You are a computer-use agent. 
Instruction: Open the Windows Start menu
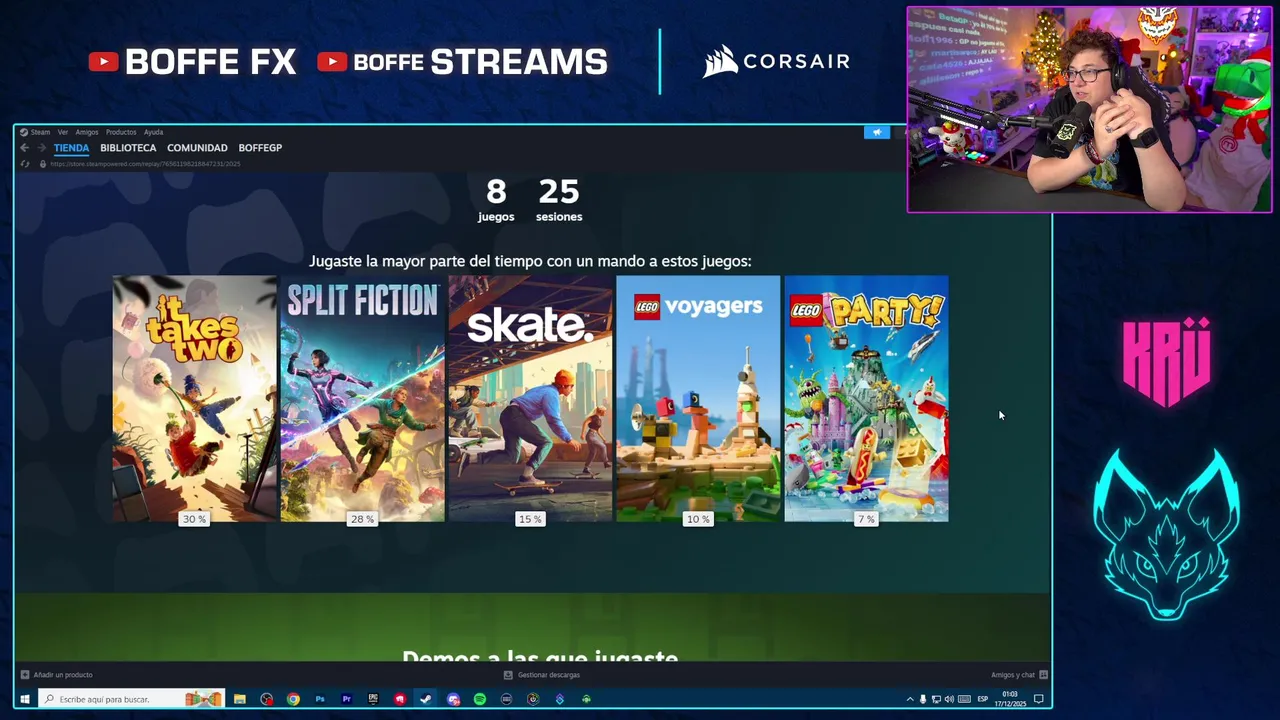tap(25, 699)
